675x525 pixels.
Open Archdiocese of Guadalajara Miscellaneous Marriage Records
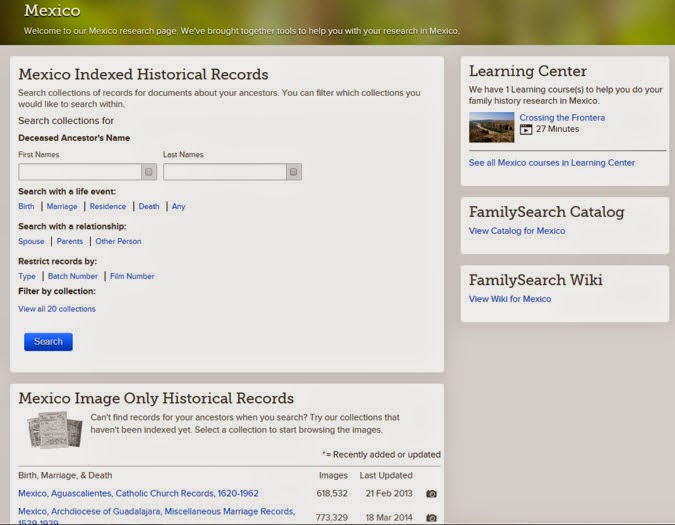tap(157, 516)
